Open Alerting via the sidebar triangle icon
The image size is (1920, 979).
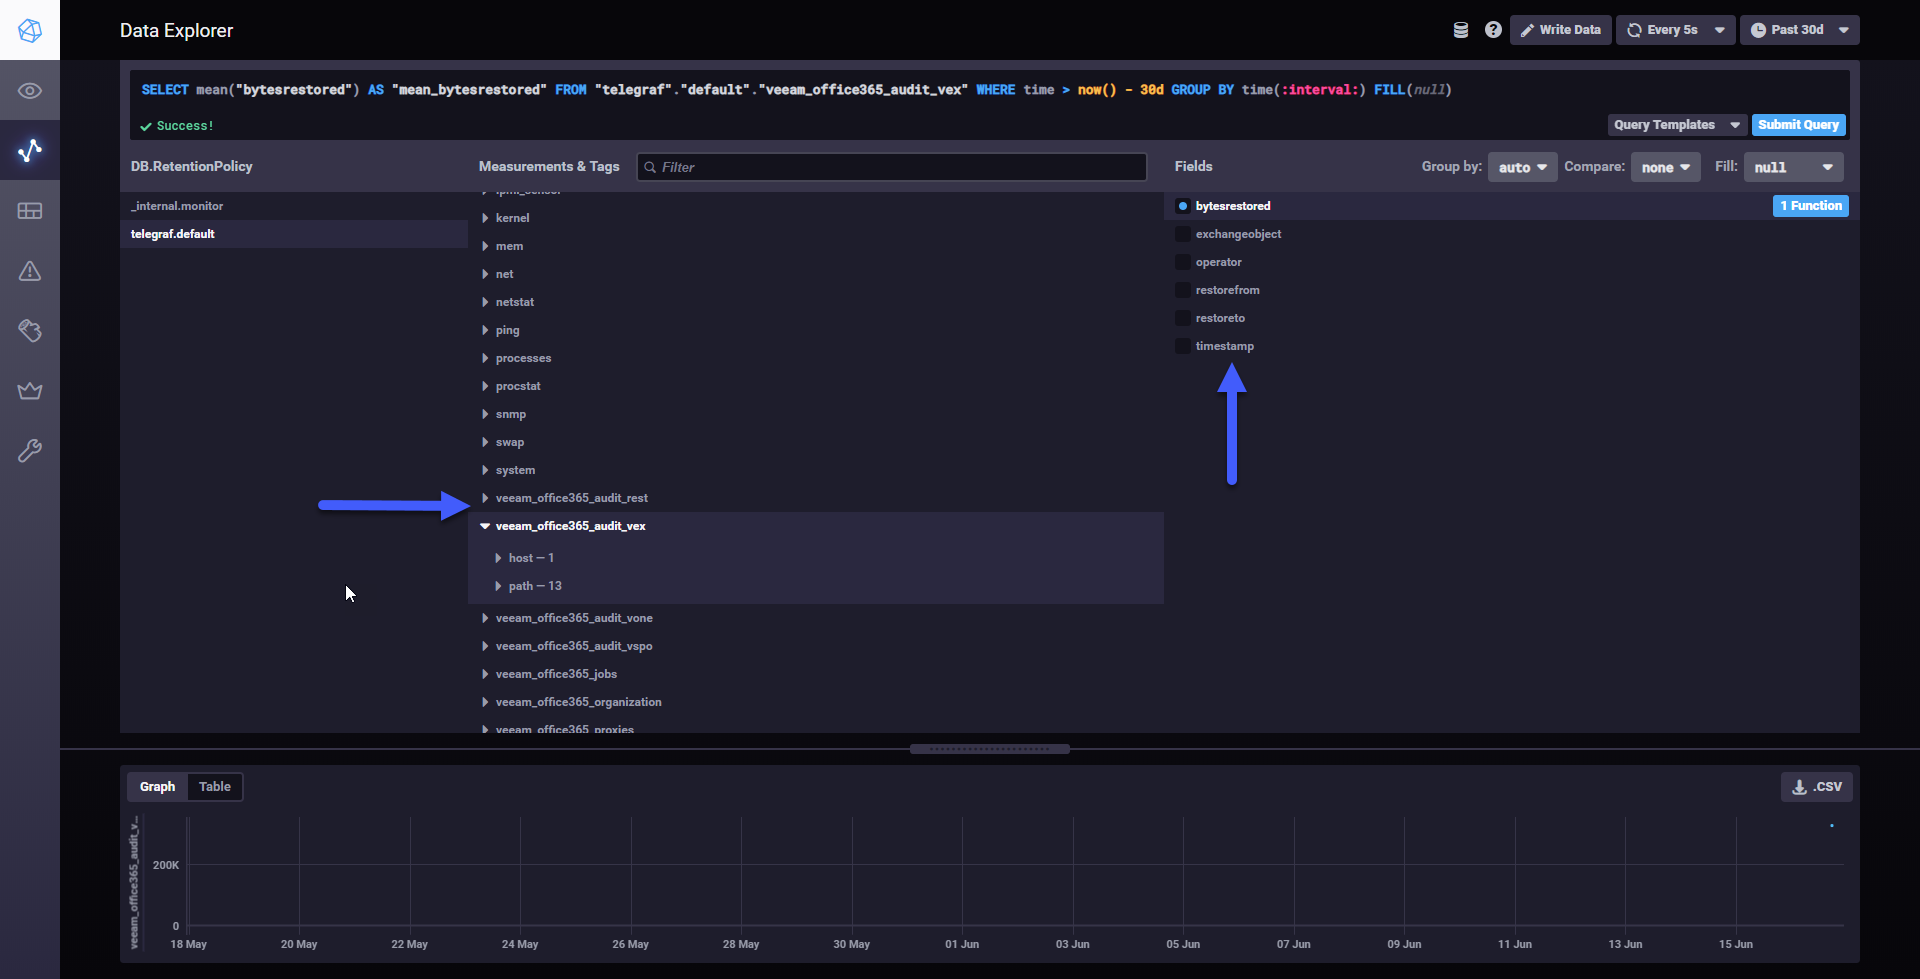[30, 271]
